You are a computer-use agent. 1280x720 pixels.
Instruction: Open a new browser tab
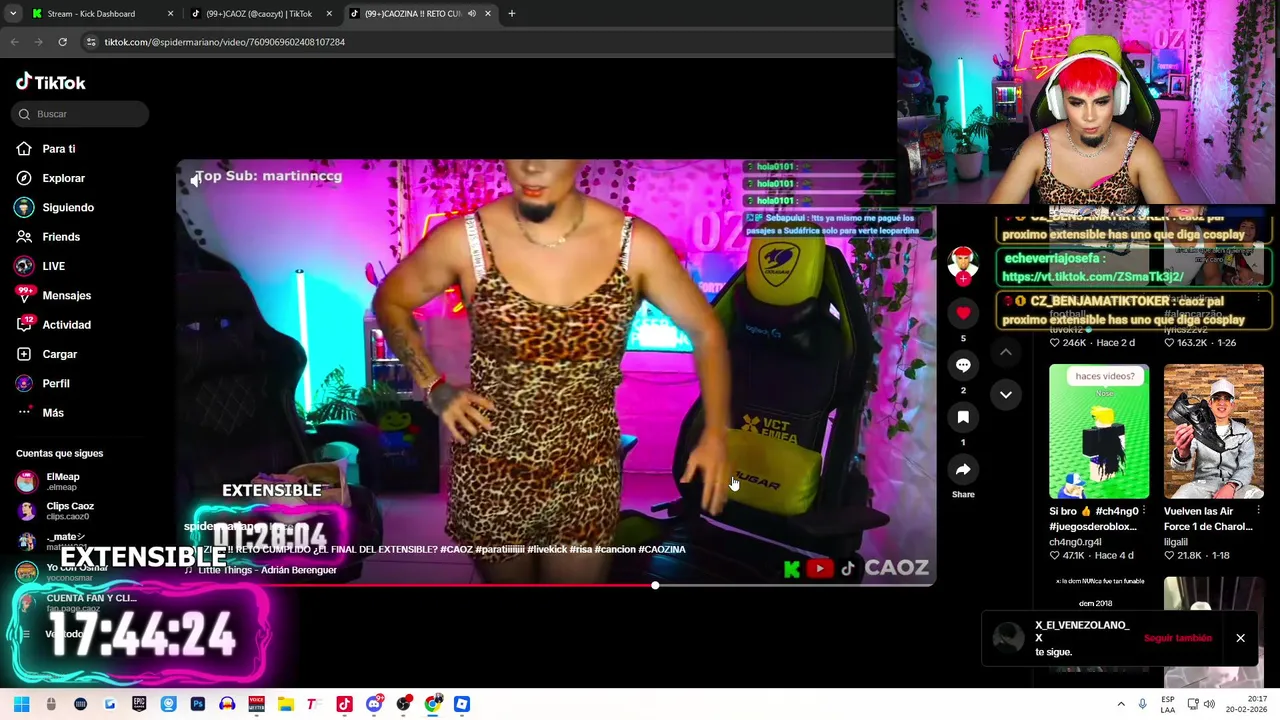[512, 14]
